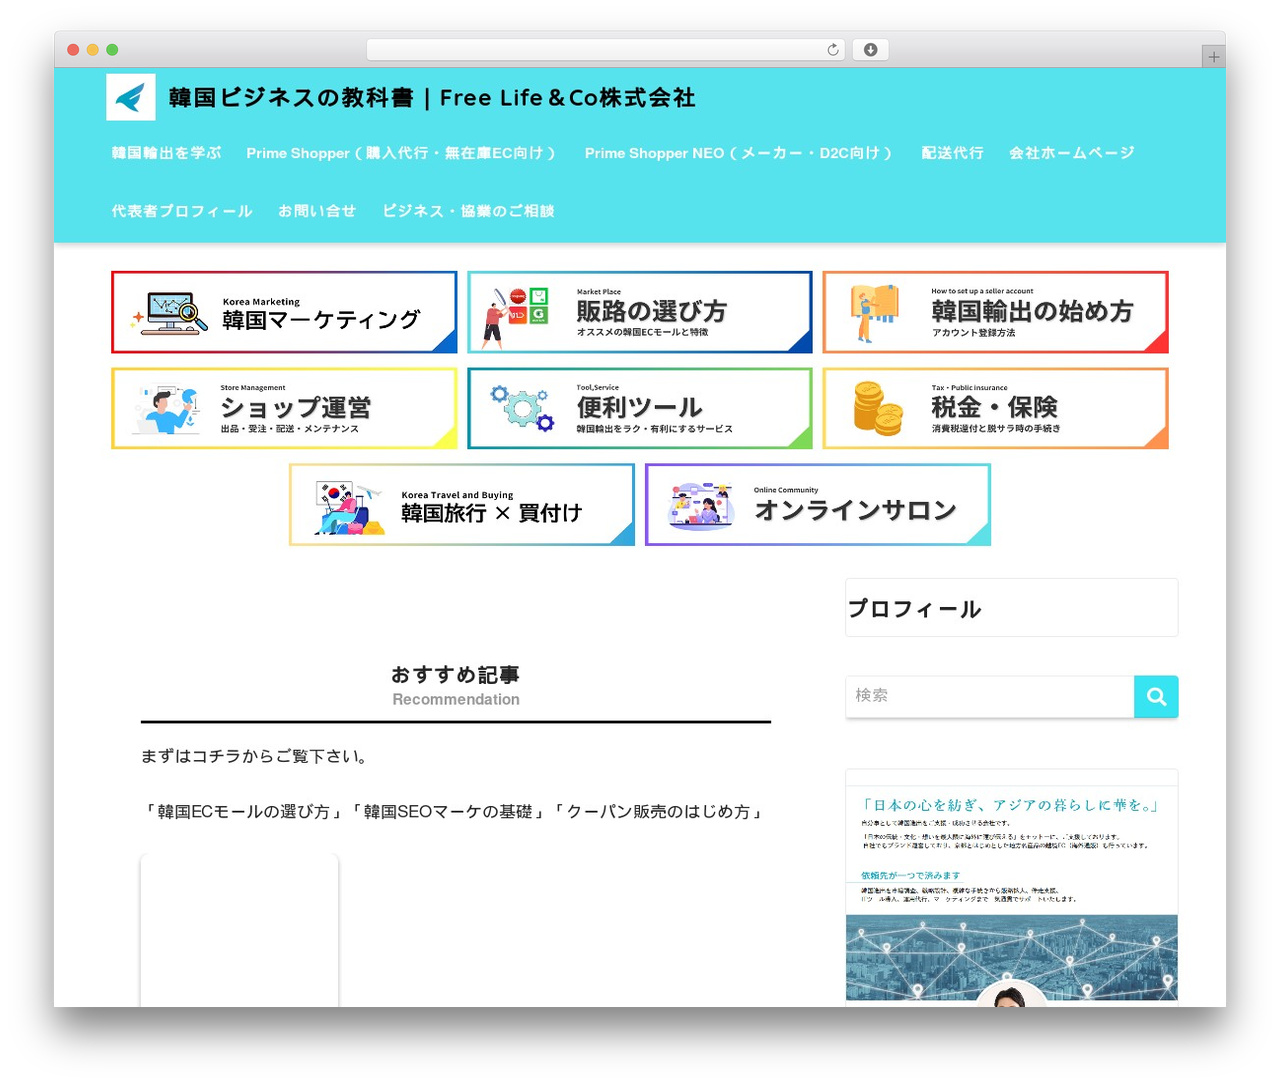The height and width of the screenshot is (1084, 1280).
Task: Click the まずはコチラからご覧下さい text
Action: 256,757
